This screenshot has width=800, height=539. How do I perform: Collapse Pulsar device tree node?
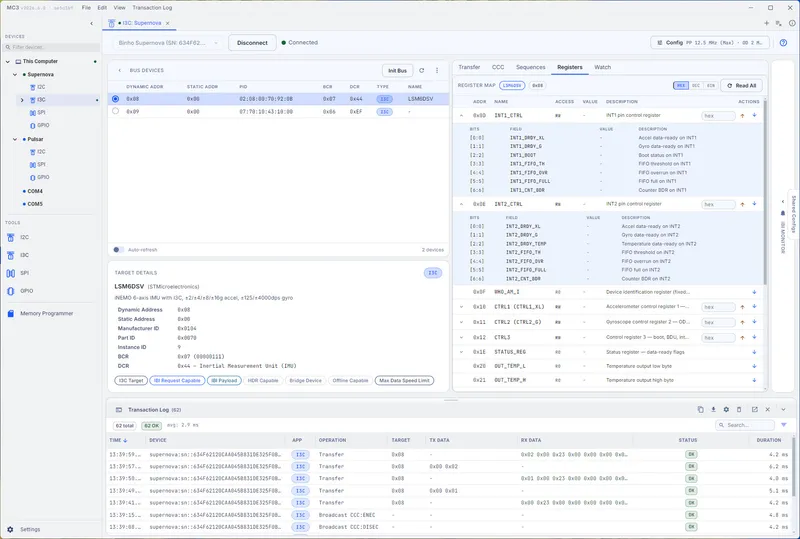click(x=15, y=139)
